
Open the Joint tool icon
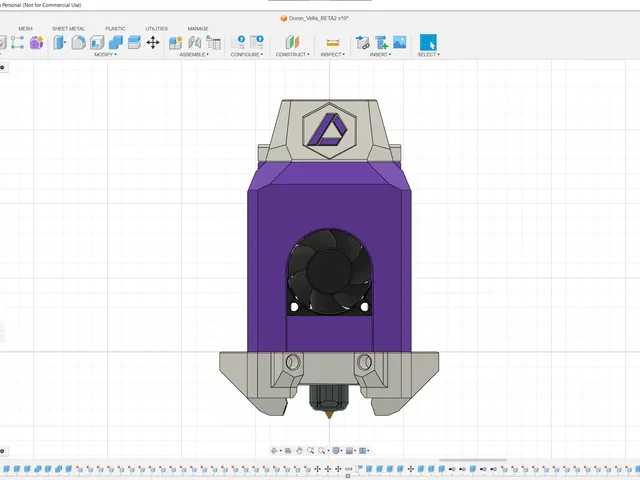pos(195,42)
